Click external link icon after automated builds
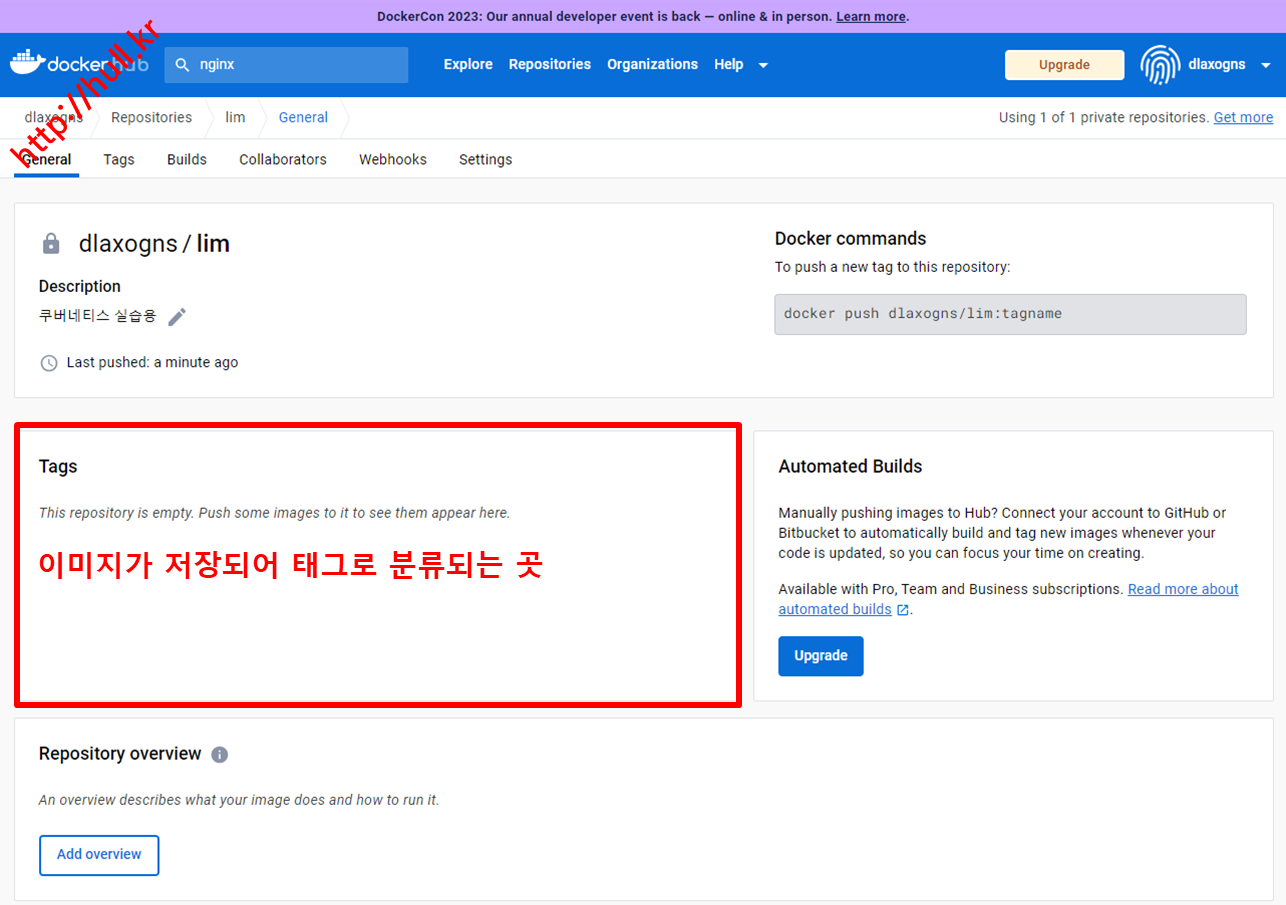Screen dimensions: 1286x905 pos(903,610)
